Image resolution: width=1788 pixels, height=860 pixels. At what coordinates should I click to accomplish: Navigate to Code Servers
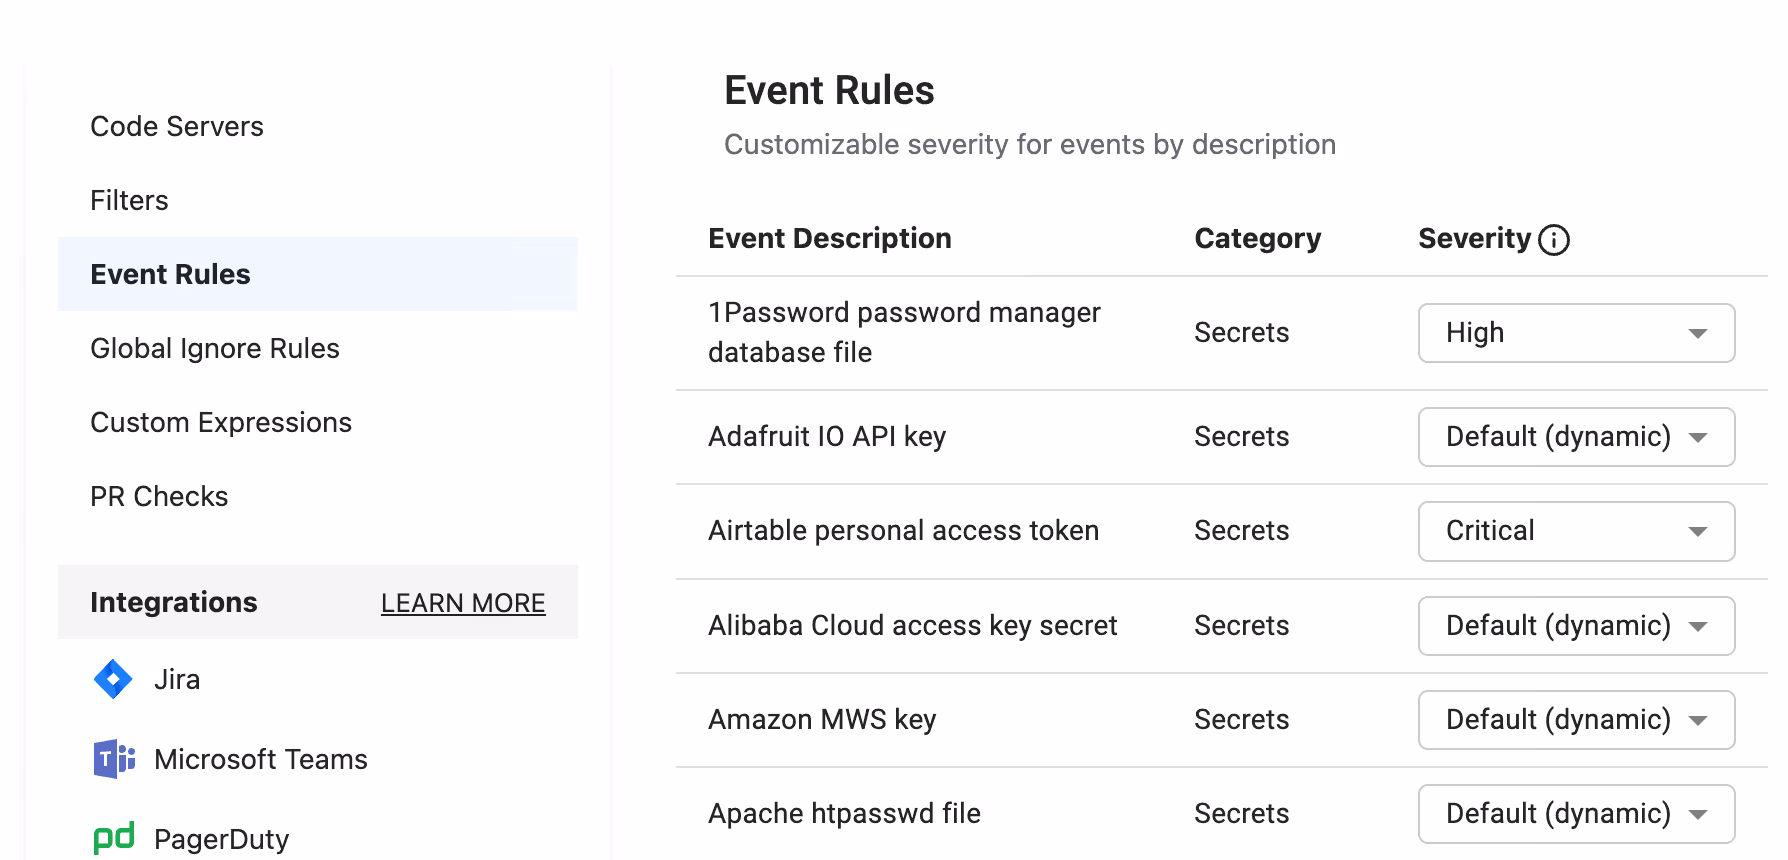click(x=177, y=126)
